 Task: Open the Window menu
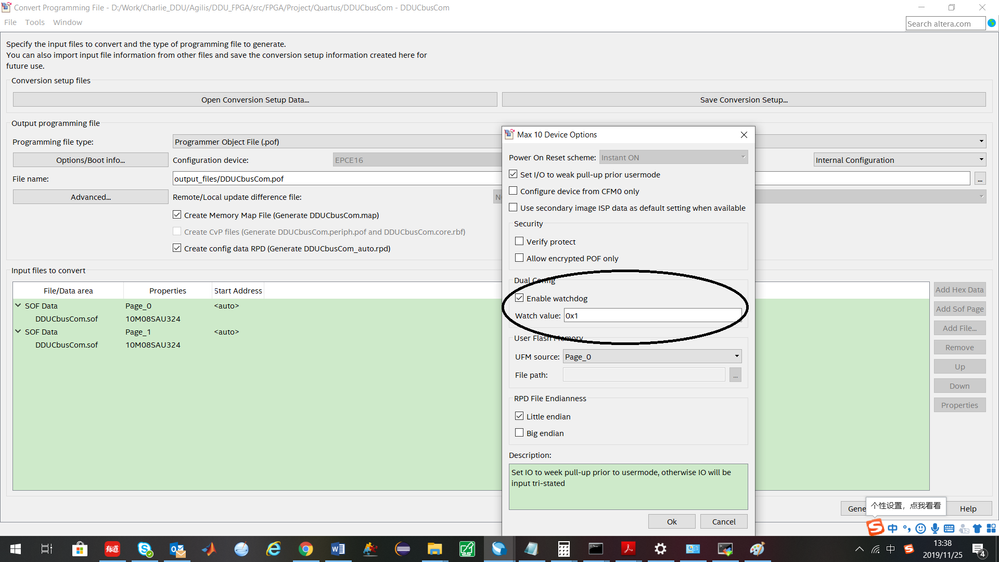point(67,22)
